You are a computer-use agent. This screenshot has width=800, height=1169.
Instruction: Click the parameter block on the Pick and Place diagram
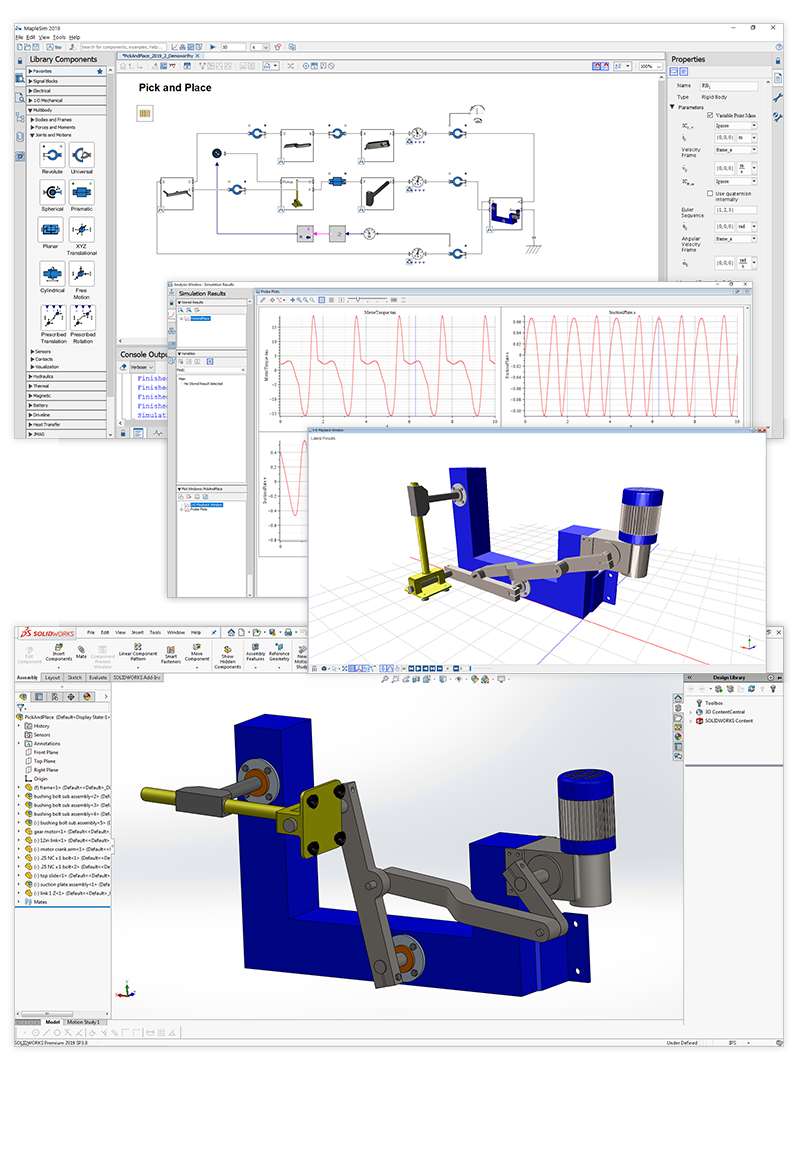point(145,113)
